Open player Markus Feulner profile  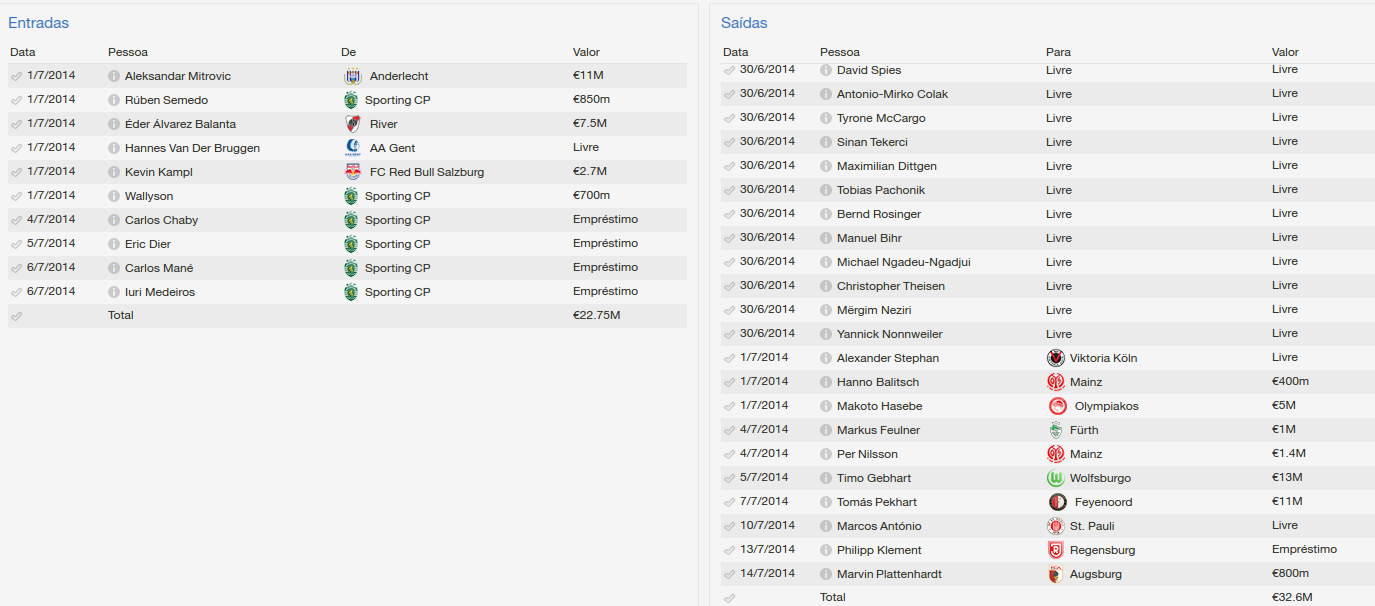[x=878, y=430]
